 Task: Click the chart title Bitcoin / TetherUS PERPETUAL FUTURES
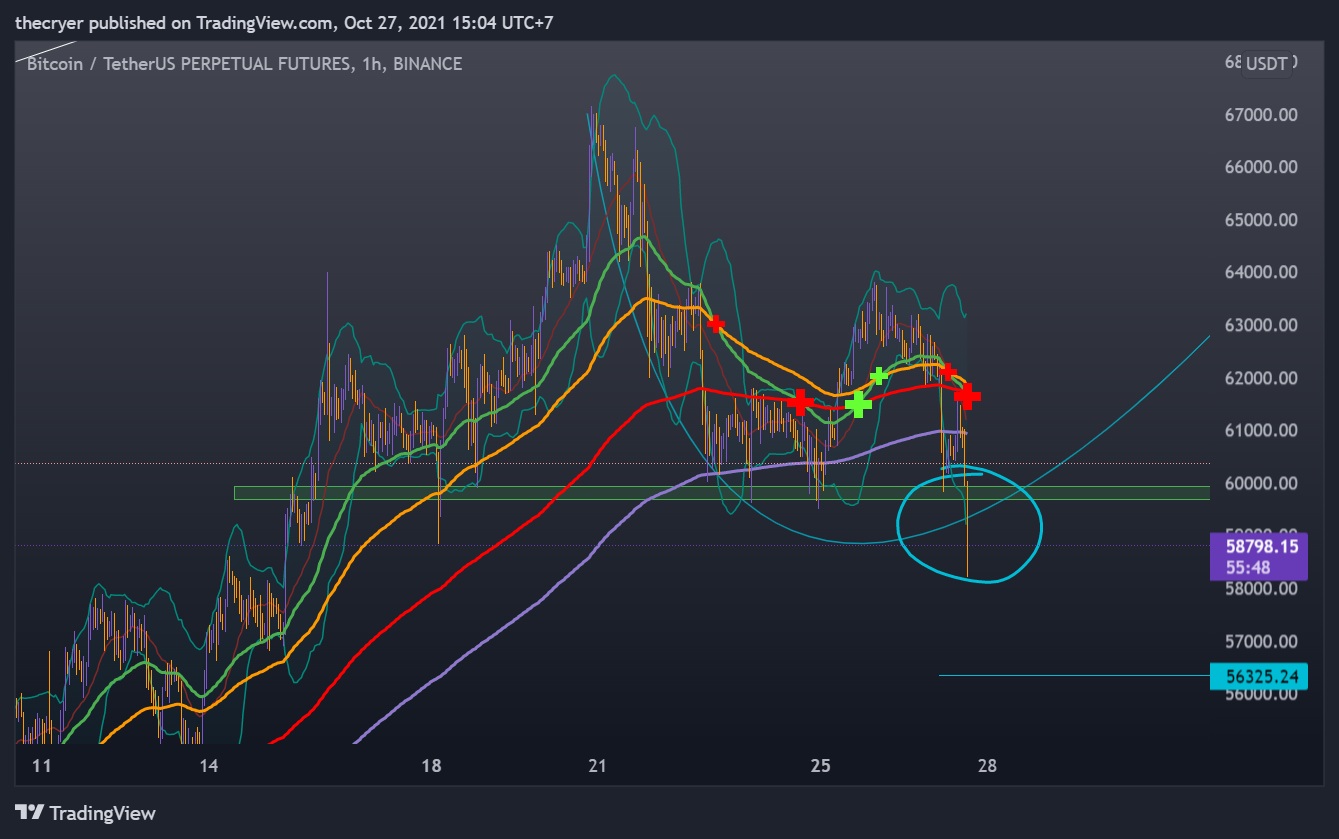click(187, 64)
